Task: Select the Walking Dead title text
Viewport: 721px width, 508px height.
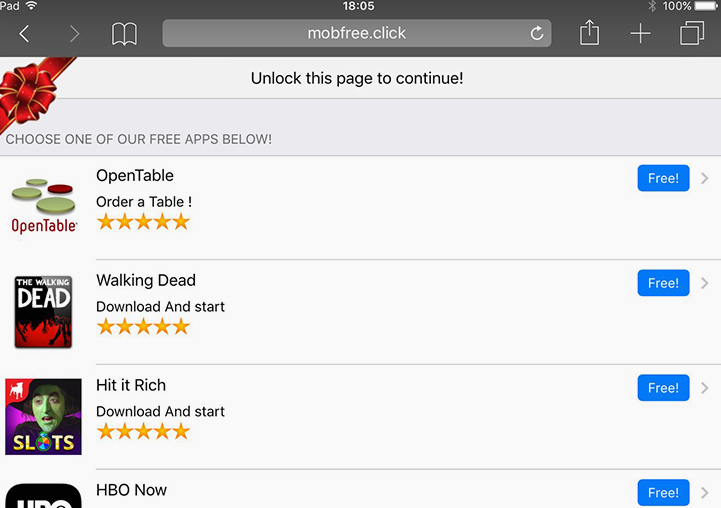Action: [146, 280]
